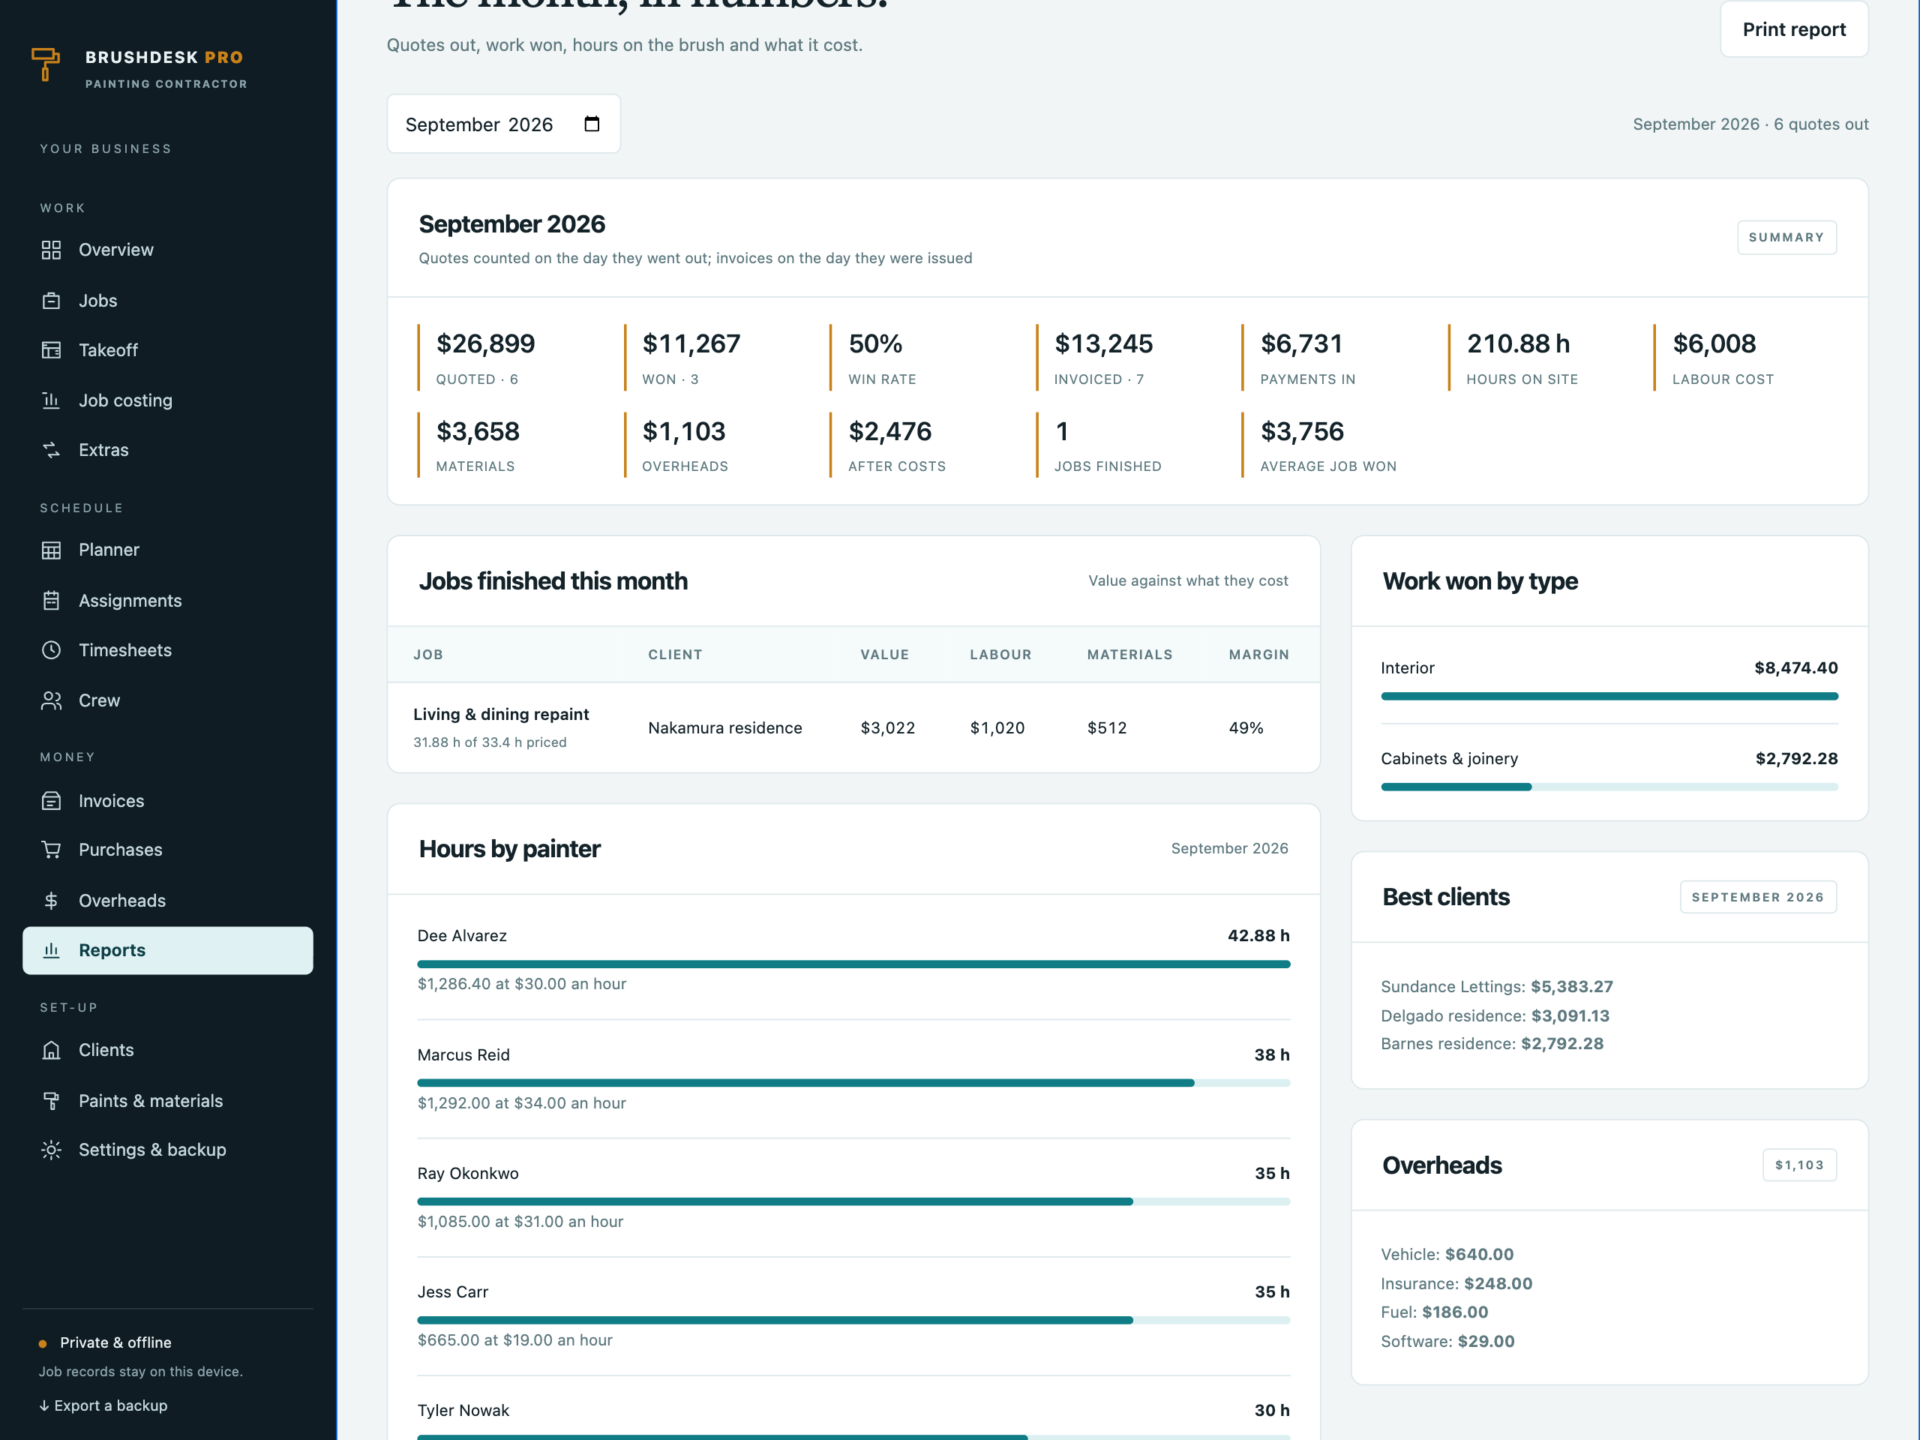
Task: Click the Assignments icon in sidebar
Action: tap(51, 600)
